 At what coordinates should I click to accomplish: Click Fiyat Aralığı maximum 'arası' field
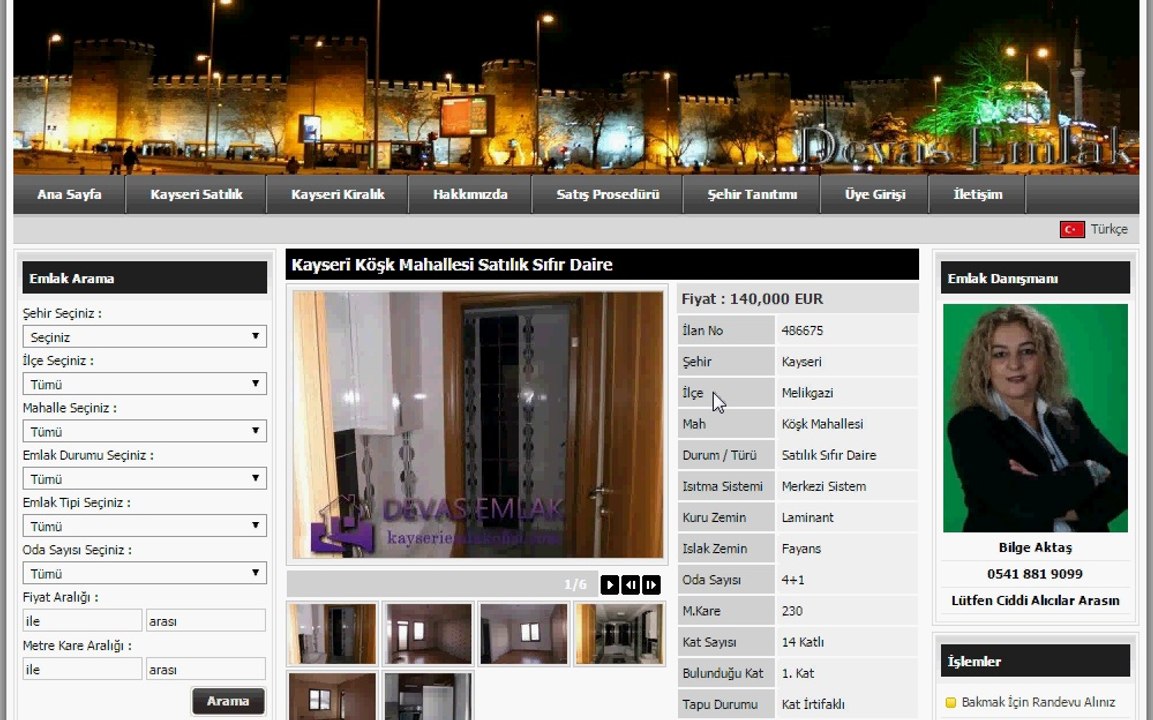tap(206, 621)
